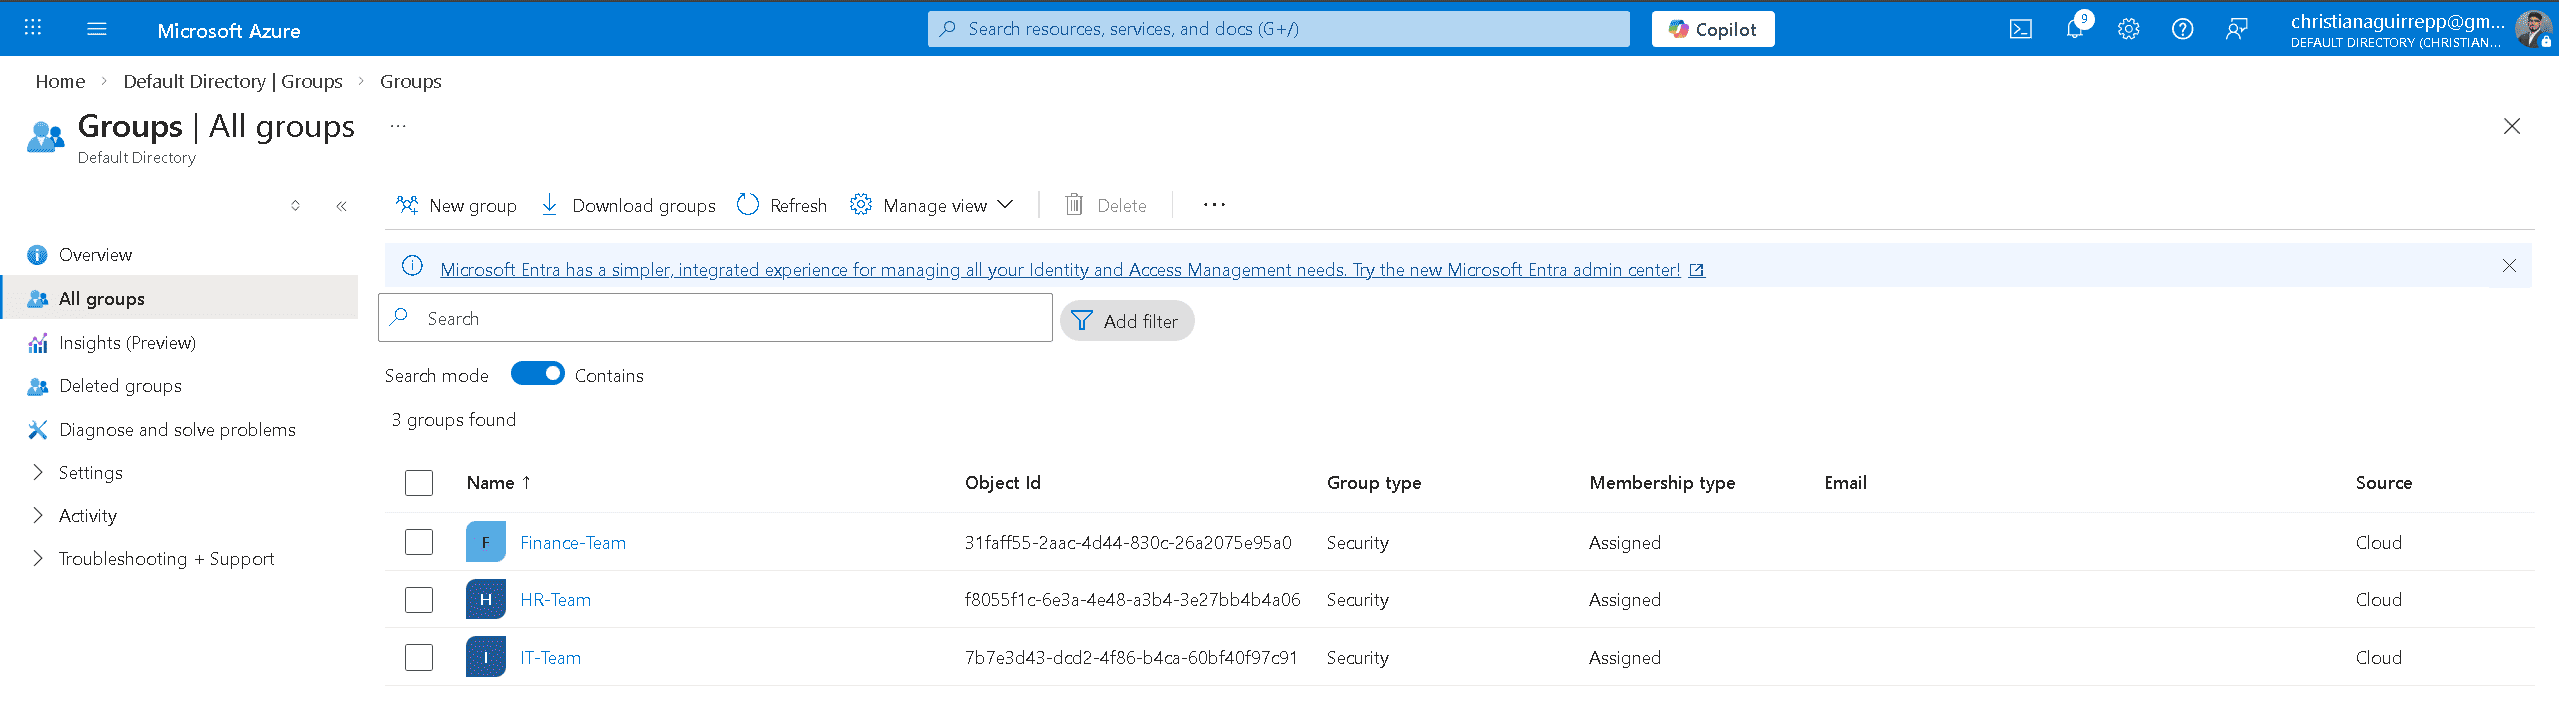
Task: Open Deleted groups in sidebar
Action: tap(120, 386)
